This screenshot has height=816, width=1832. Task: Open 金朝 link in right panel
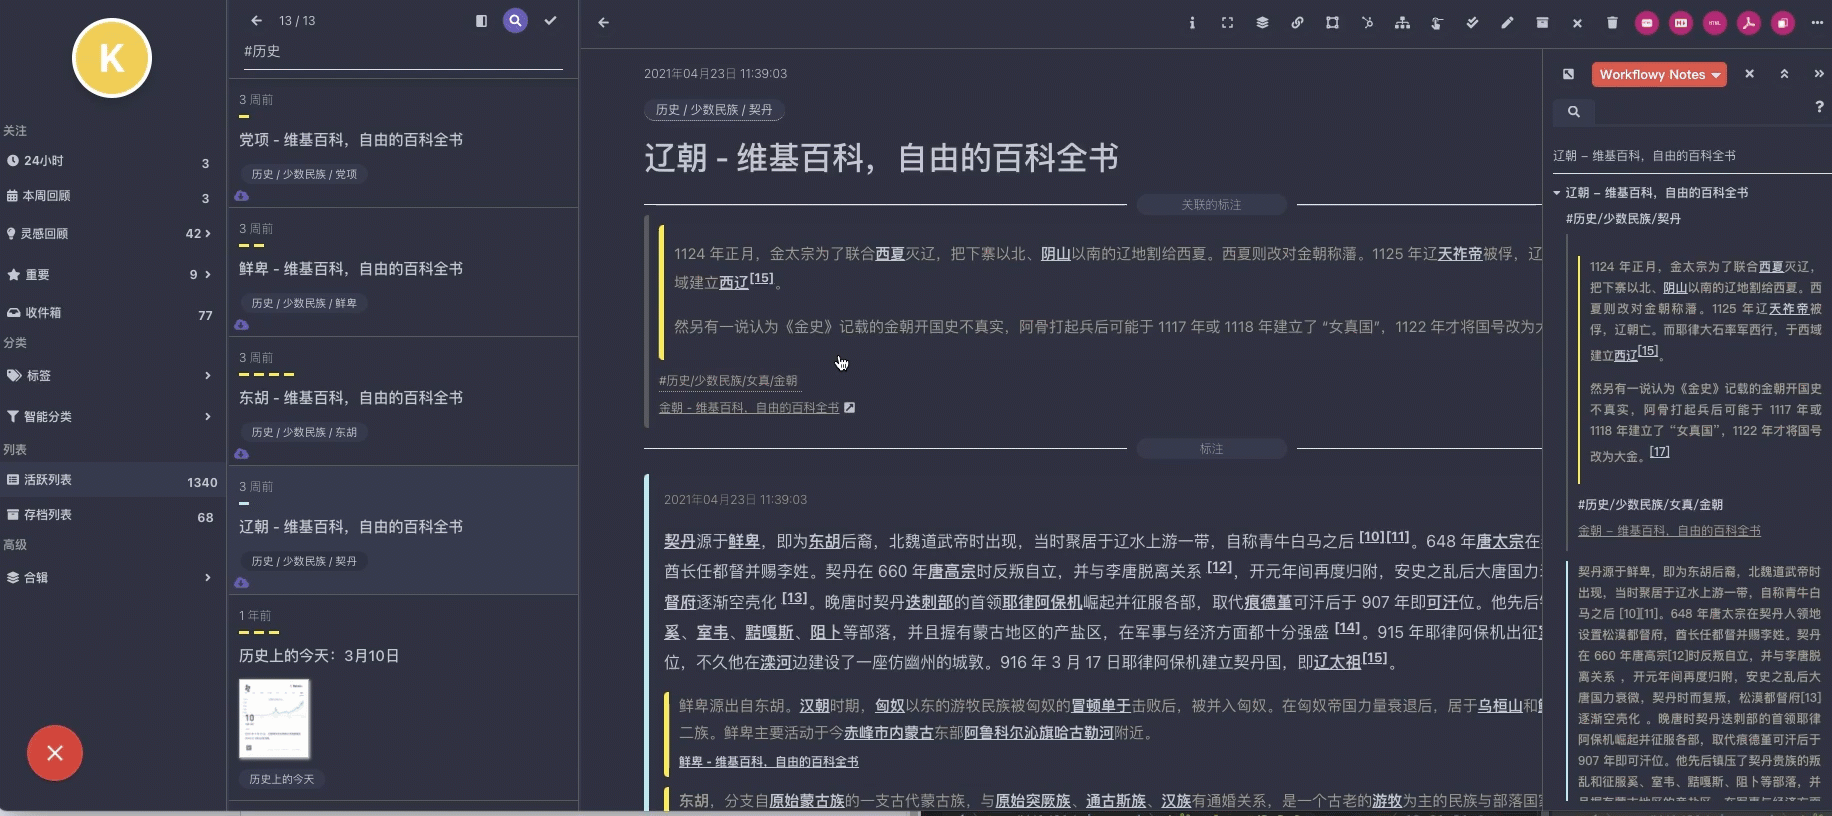1669,531
